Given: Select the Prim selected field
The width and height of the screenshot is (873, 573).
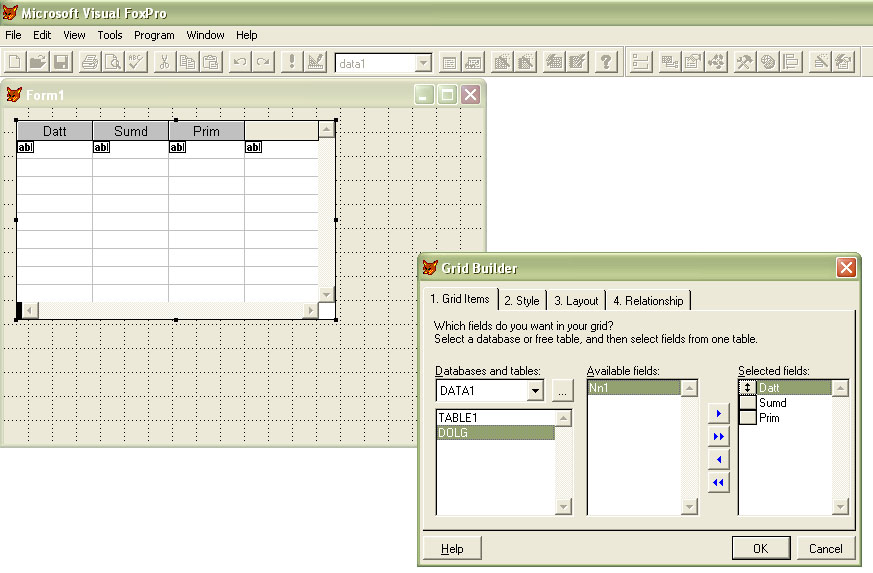Looking at the screenshot, I should click(x=794, y=418).
